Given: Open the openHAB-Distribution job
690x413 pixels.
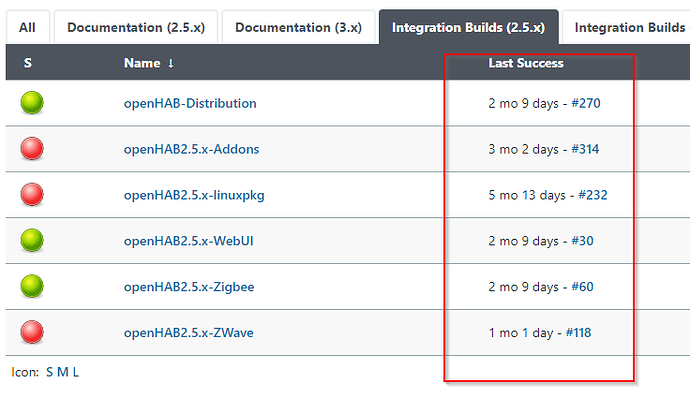Looking at the screenshot, I should click(190, 103).
